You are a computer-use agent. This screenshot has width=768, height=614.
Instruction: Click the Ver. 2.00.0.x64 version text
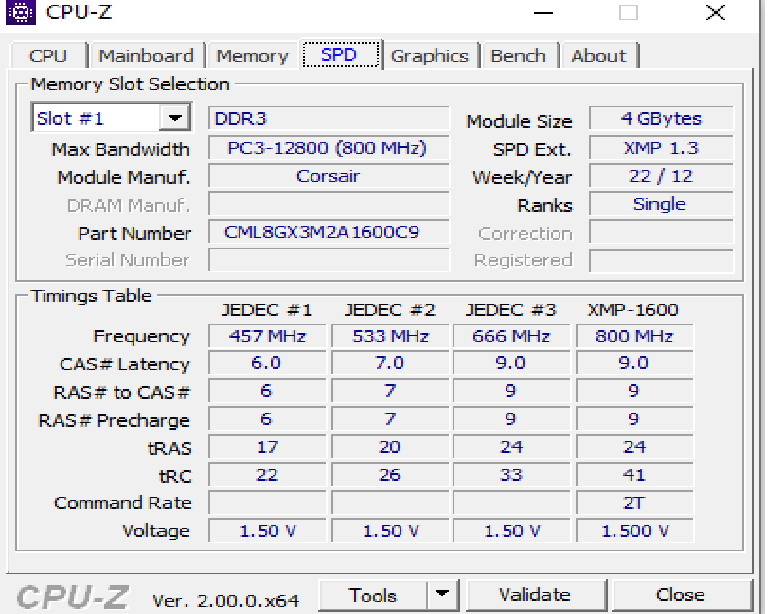click(225, 601)
